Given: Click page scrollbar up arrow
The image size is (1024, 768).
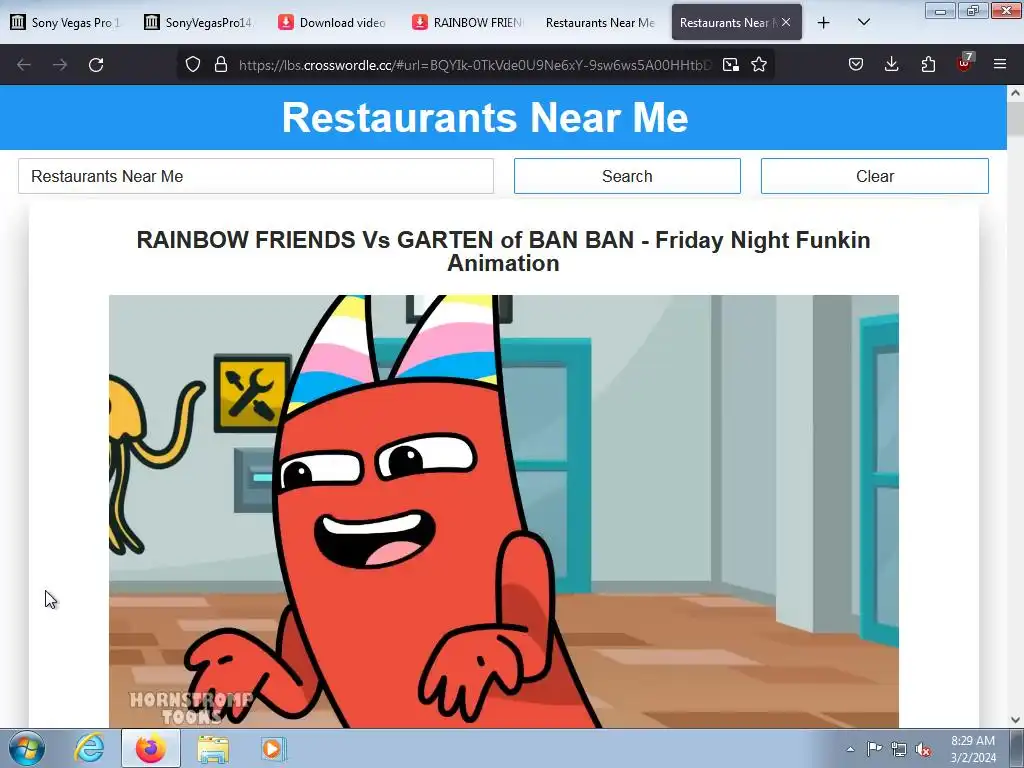Looking at the screenshot, I should coord(1015,93).
